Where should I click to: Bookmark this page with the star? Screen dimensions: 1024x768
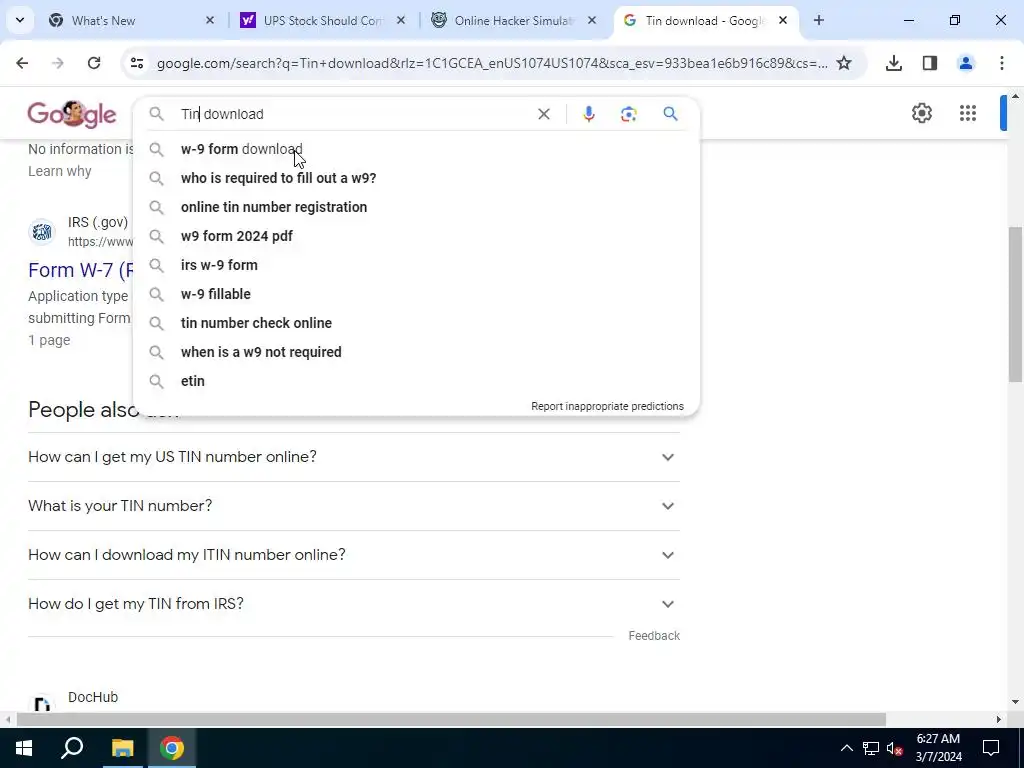pyautogui.click(x=844, y=63)
